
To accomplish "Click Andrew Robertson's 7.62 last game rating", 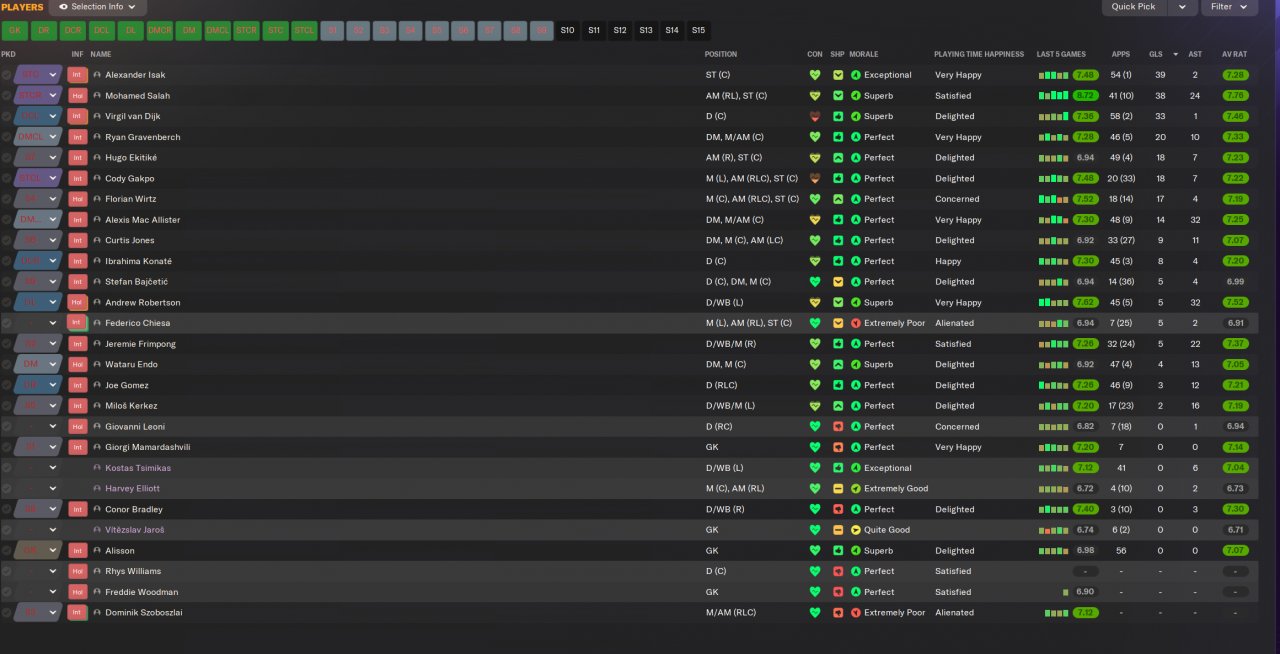I will click(1085, 302).
